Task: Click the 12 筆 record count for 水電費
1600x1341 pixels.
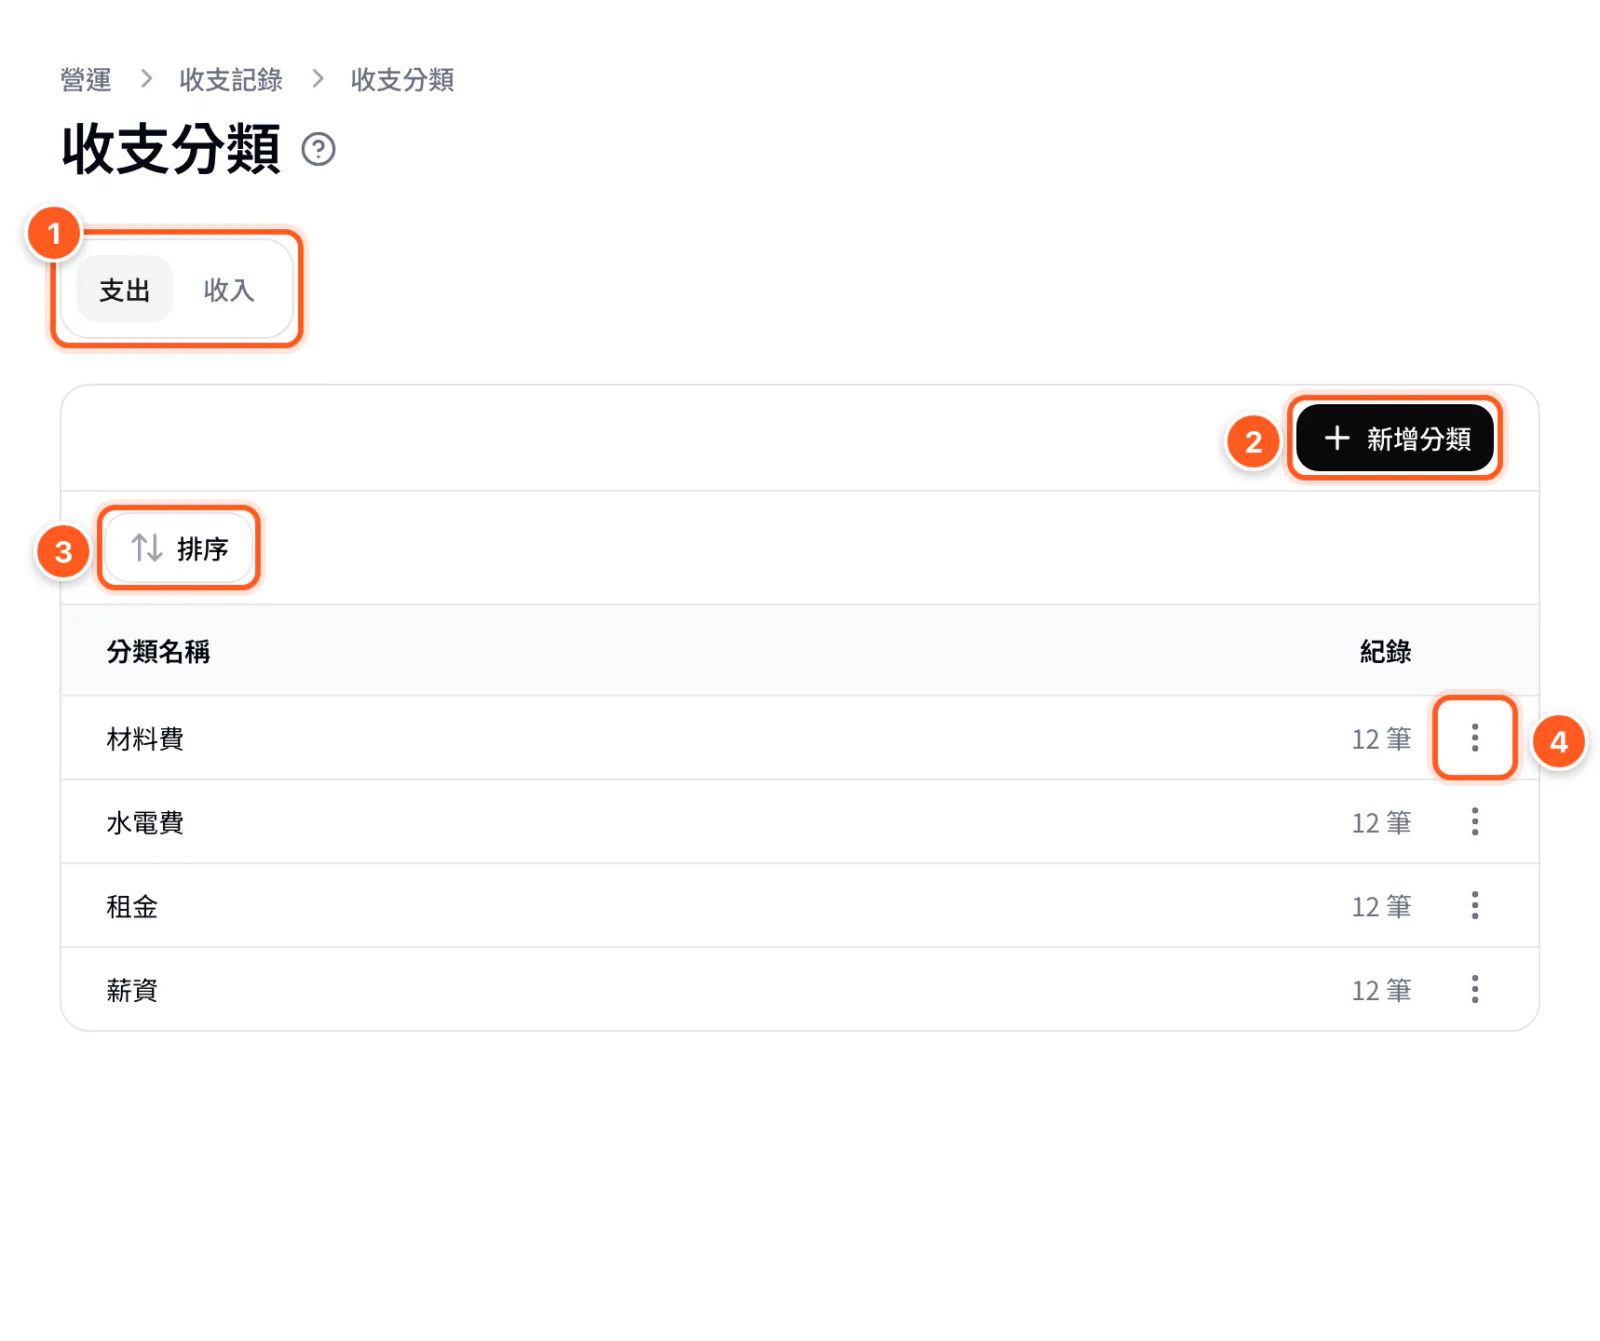Action: (x=1381, y=823)
